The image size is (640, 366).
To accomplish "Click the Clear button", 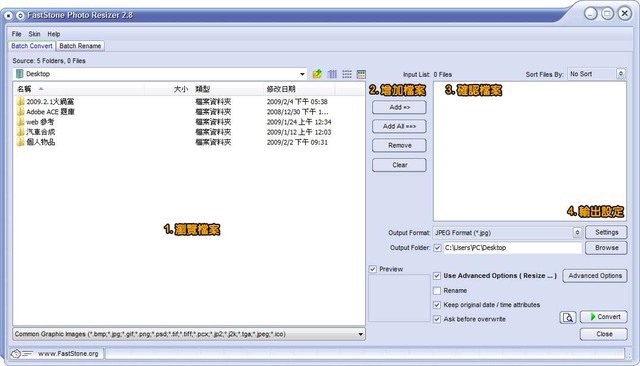I will pos(399,165).
